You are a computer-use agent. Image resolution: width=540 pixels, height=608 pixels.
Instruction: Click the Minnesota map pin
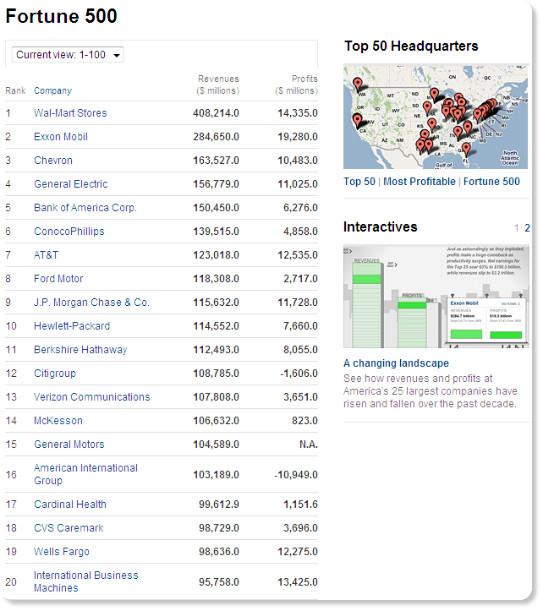[435, 95]
